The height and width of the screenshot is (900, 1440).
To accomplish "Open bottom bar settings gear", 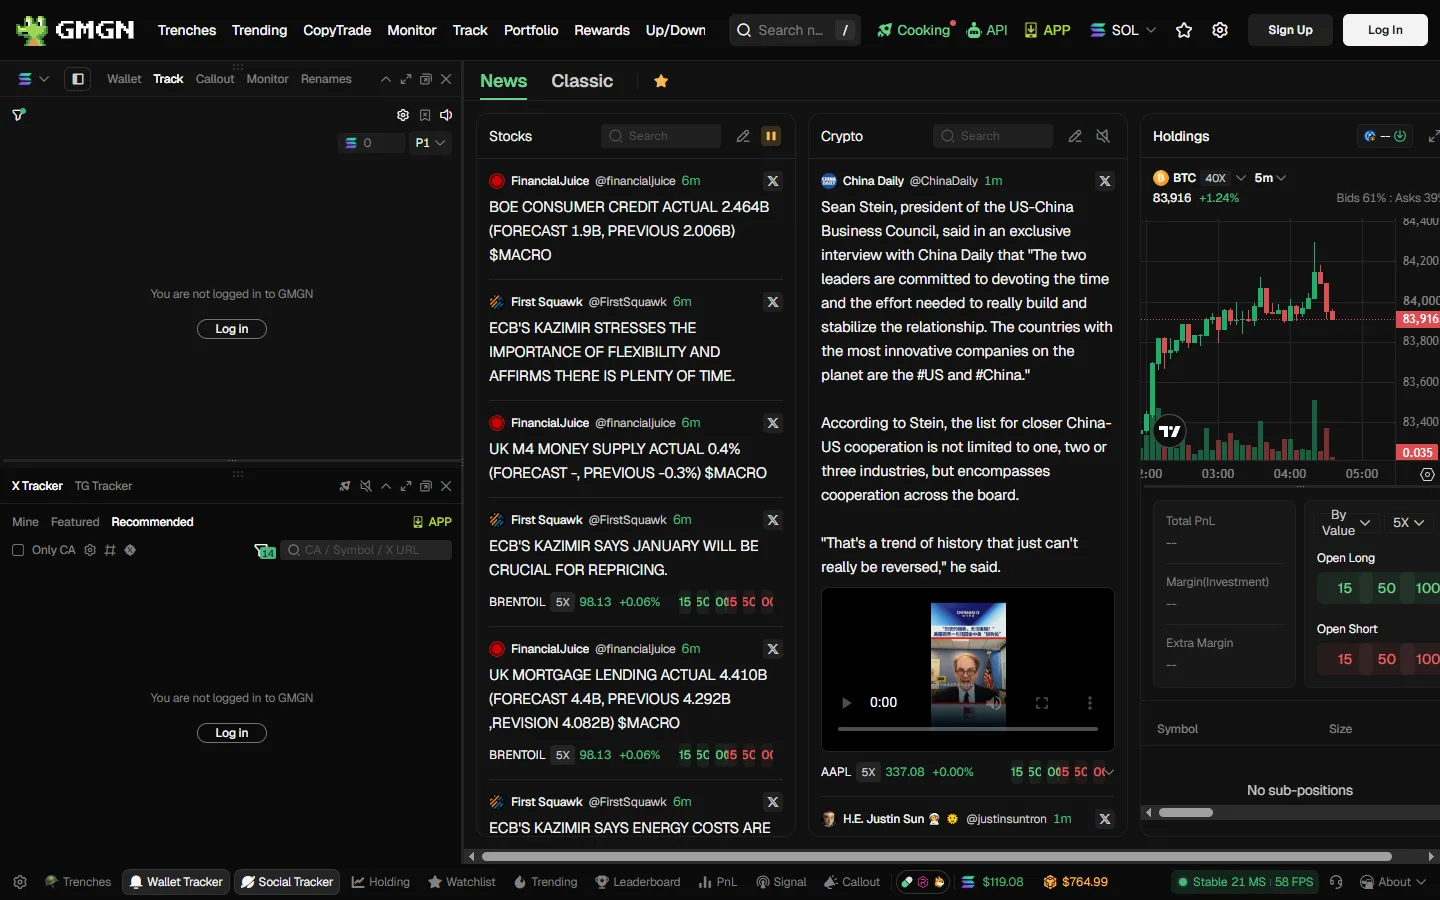I will [20, 882].
